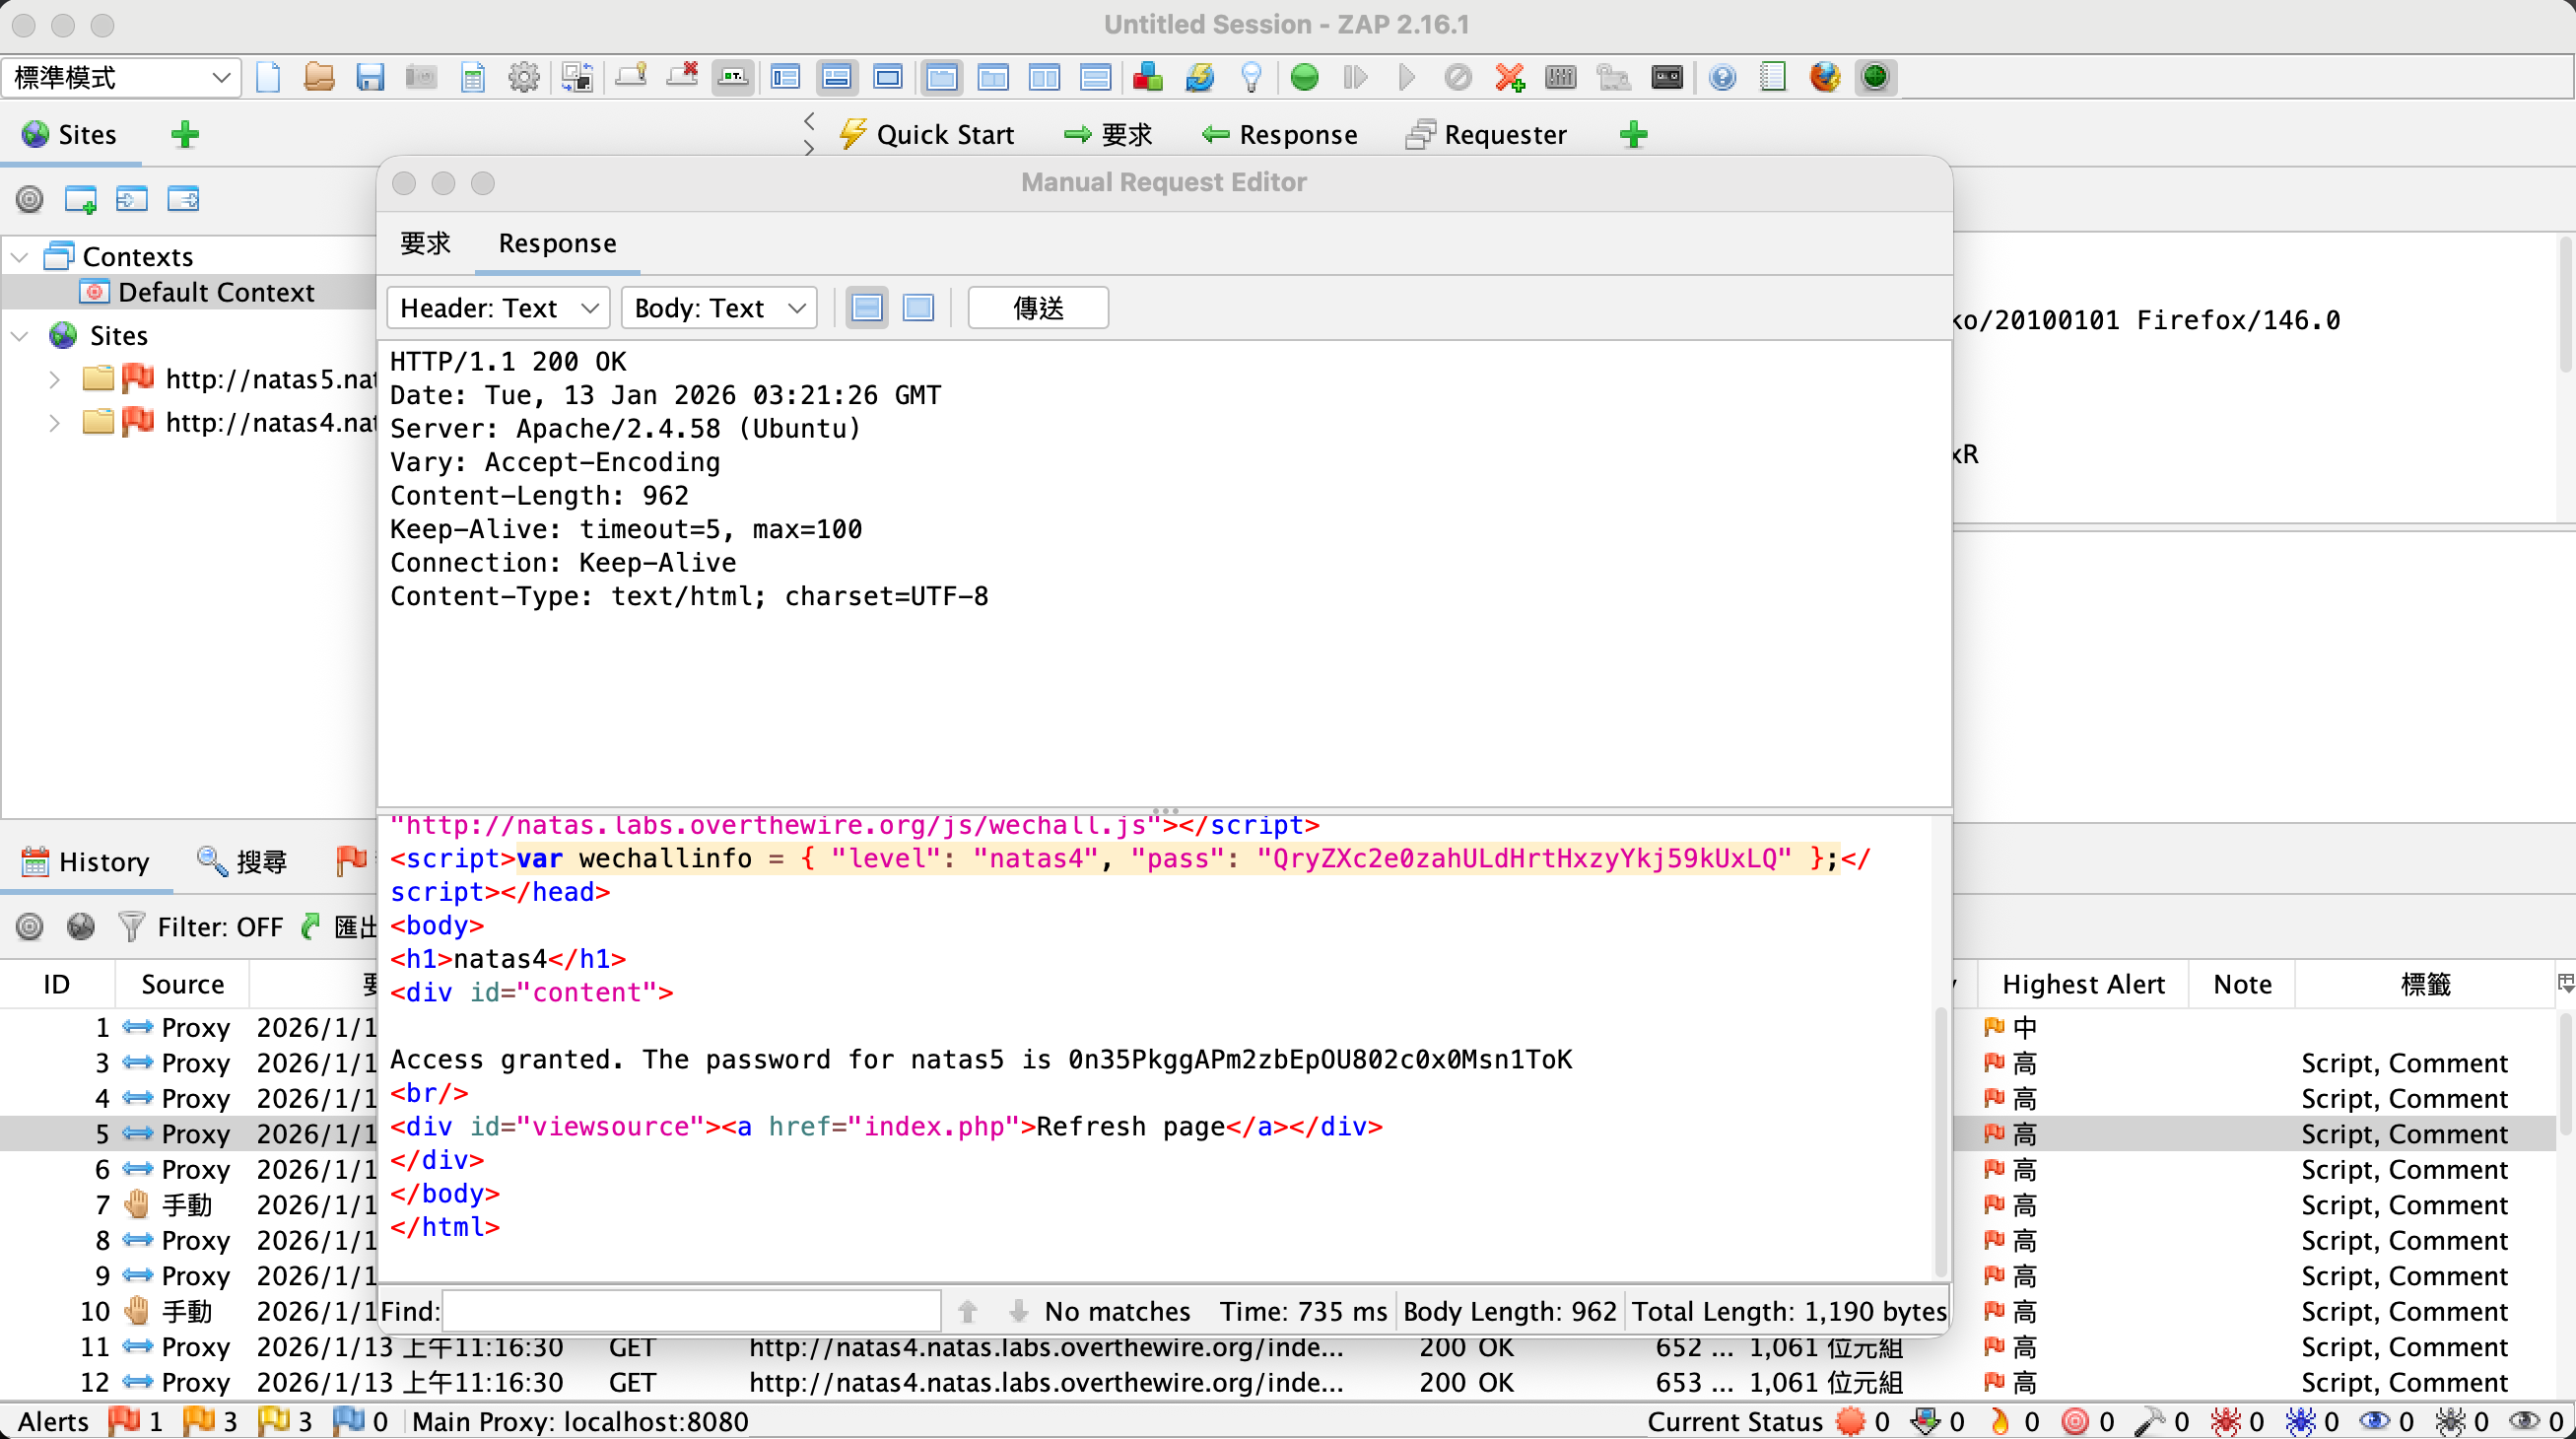Screen dimensions: 2576x1439
Task: Click the Source column header
Action: [182, 984]
